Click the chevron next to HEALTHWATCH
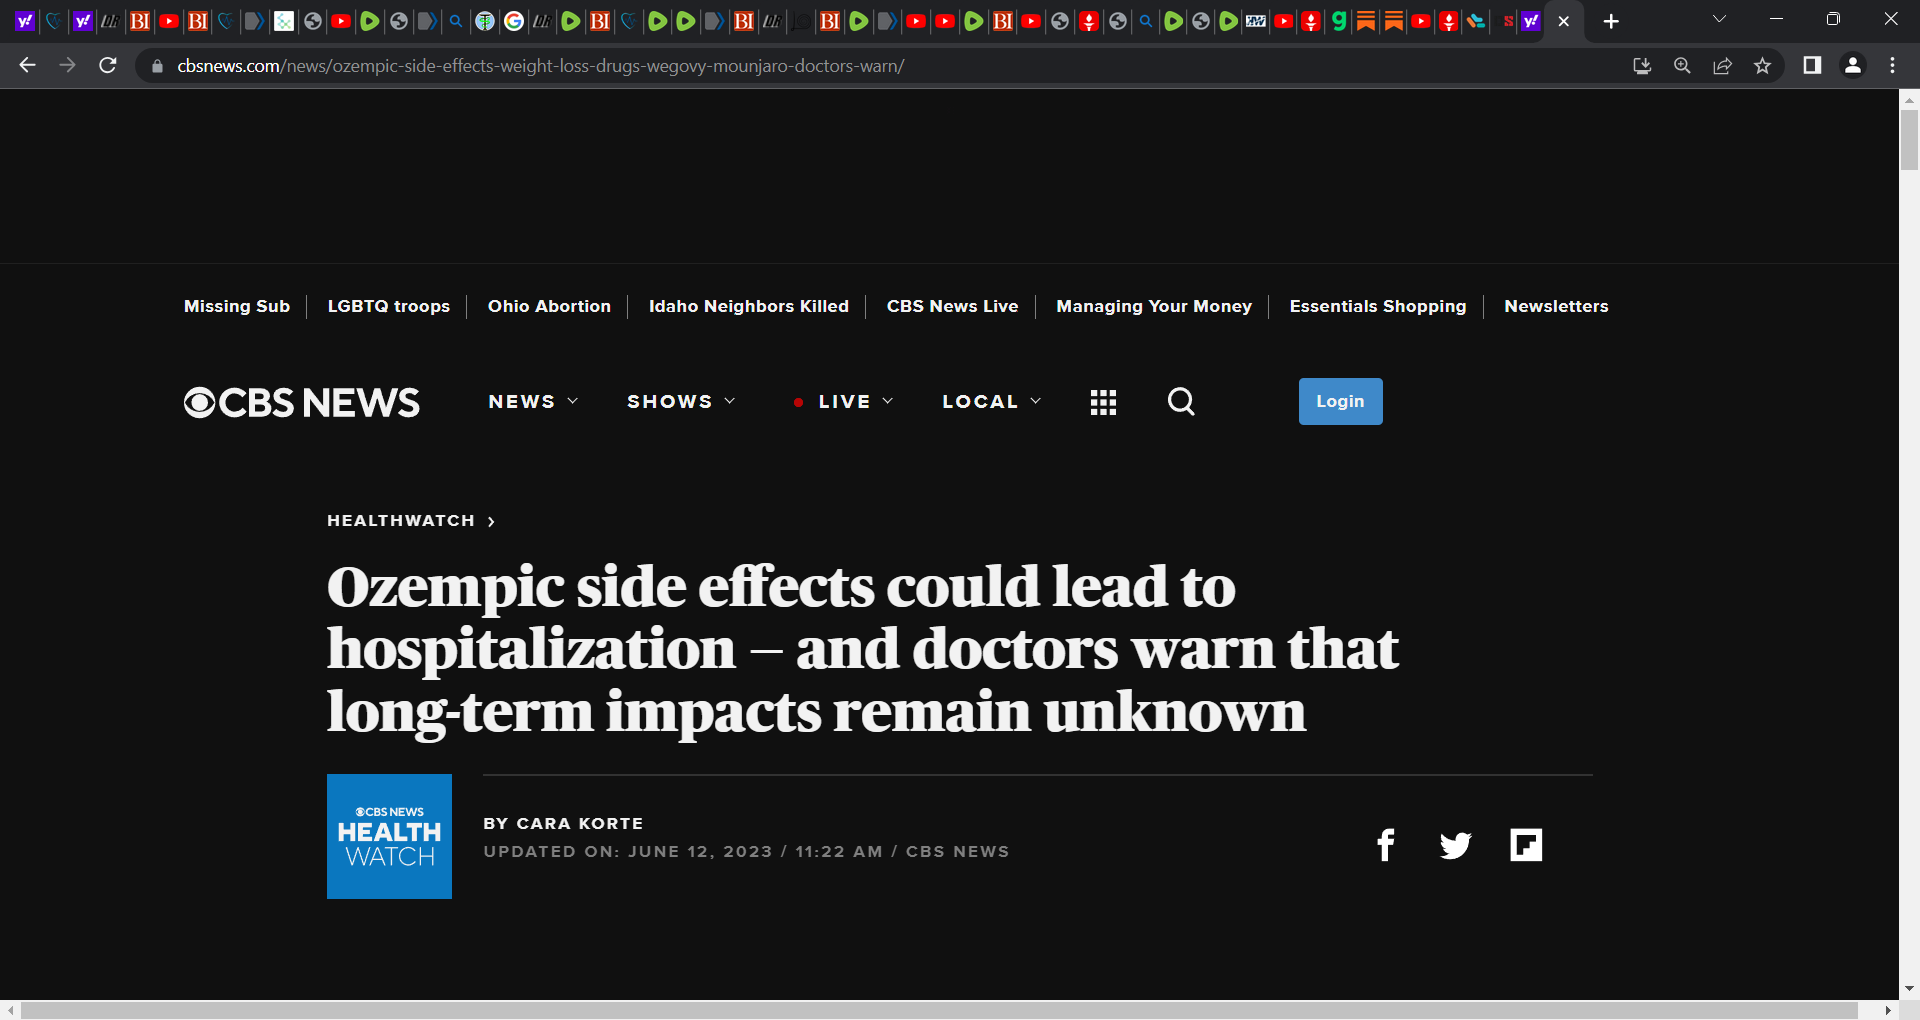 [x=491, y=521]
